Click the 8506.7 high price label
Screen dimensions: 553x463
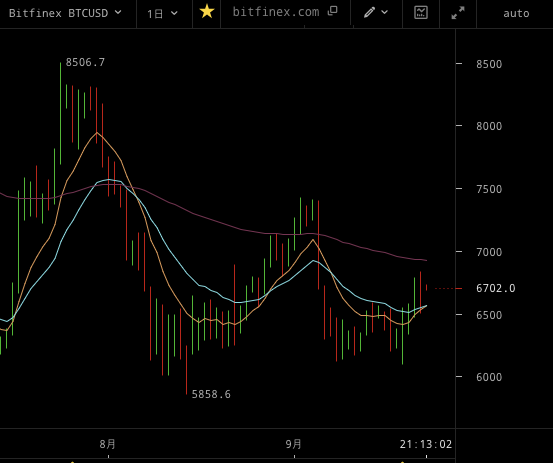click(85, 62)
